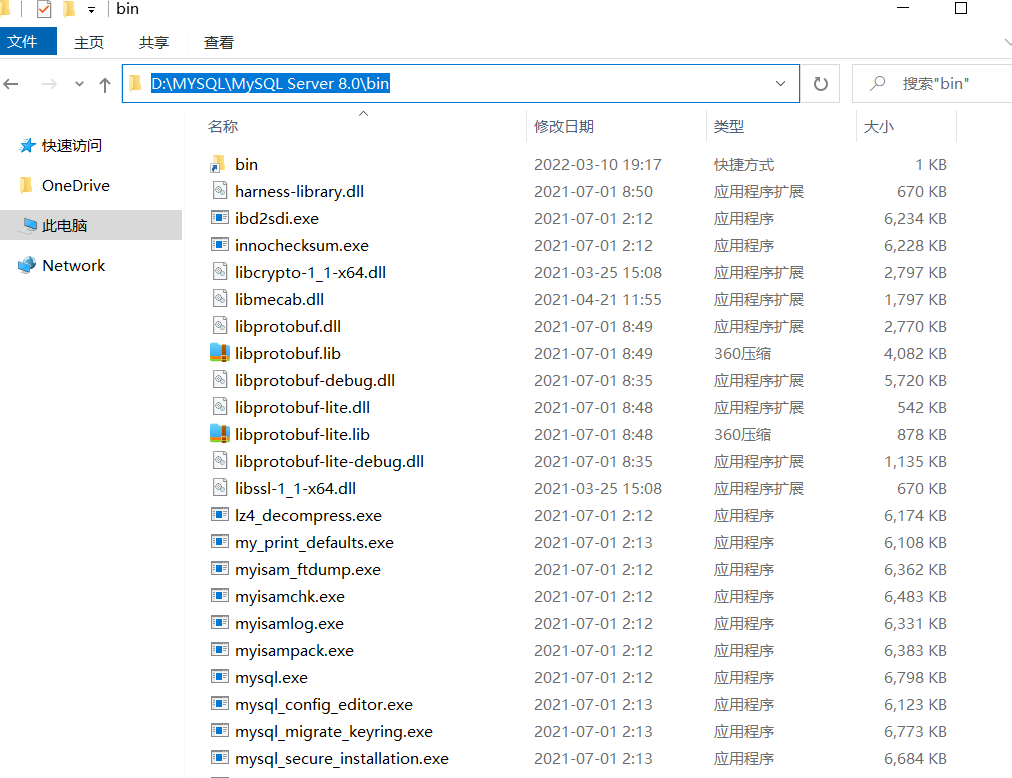The width and height of the screenshot is (1012, 778).
Task: Select 此电脑 in the navigation pane
Action: coord(65,225)
